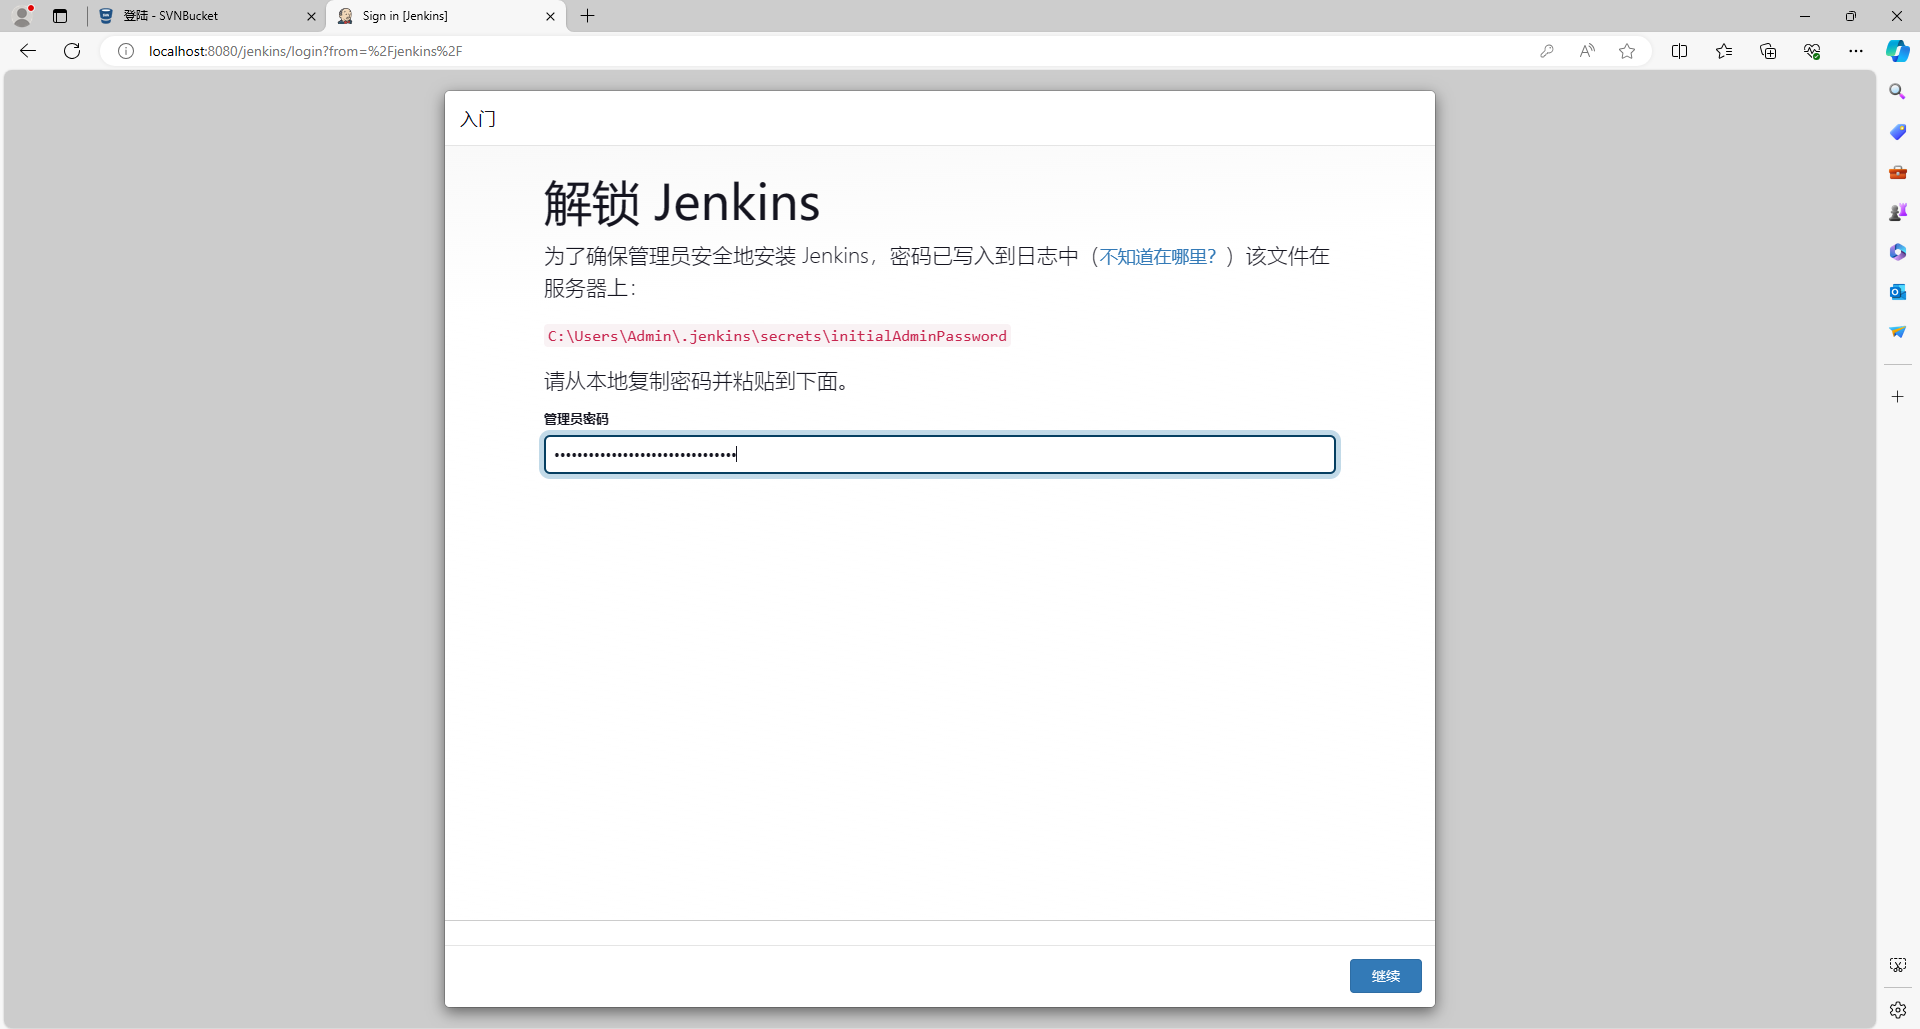Open the sidebar Drop paper plane icon

1897,332
